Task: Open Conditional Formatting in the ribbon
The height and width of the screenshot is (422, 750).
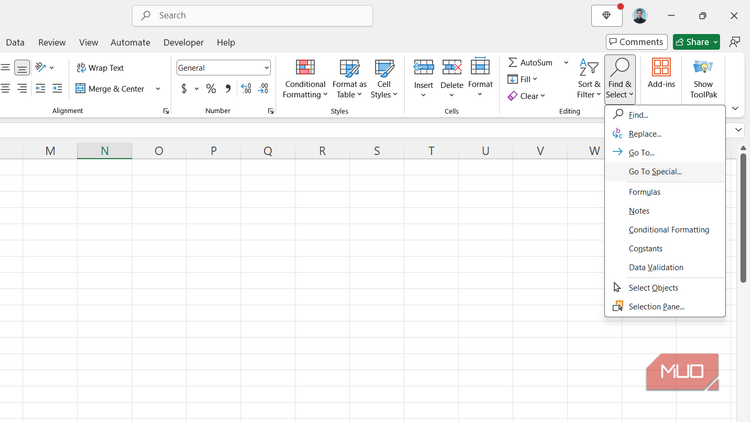Action: pyautogui.click(x=305, y=79)
